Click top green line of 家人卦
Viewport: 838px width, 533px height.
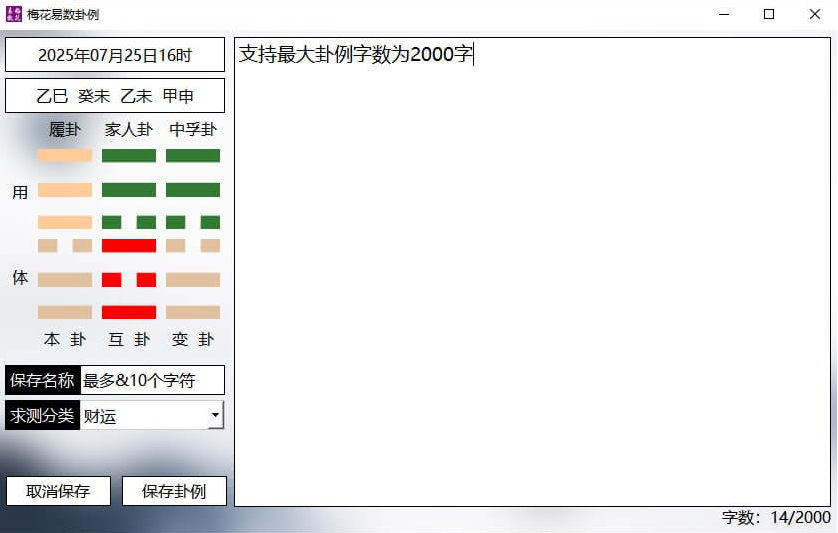(129, 156)
